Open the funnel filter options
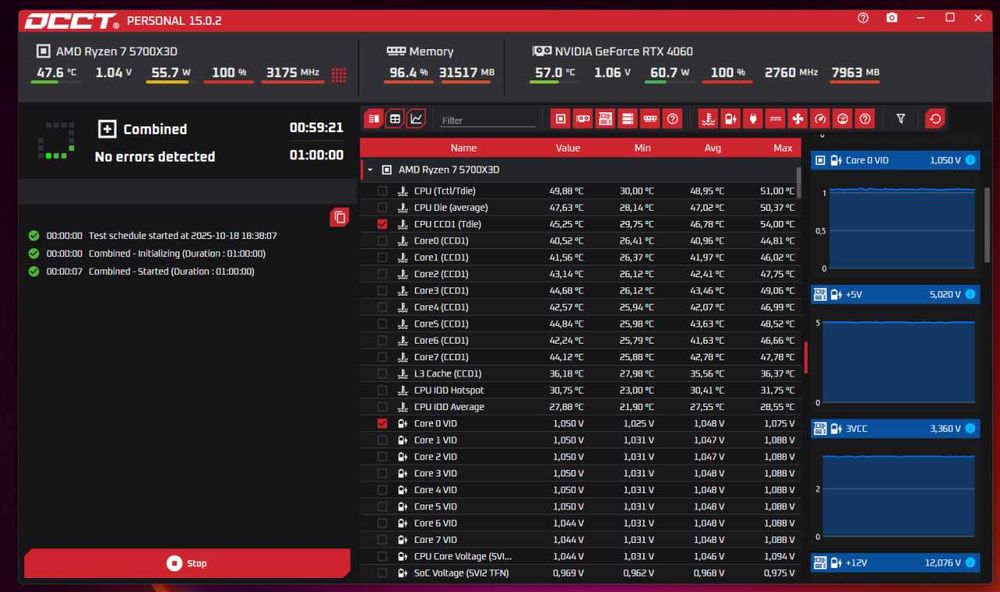Viewport: 1000px width, 592px height. [901, 119]
